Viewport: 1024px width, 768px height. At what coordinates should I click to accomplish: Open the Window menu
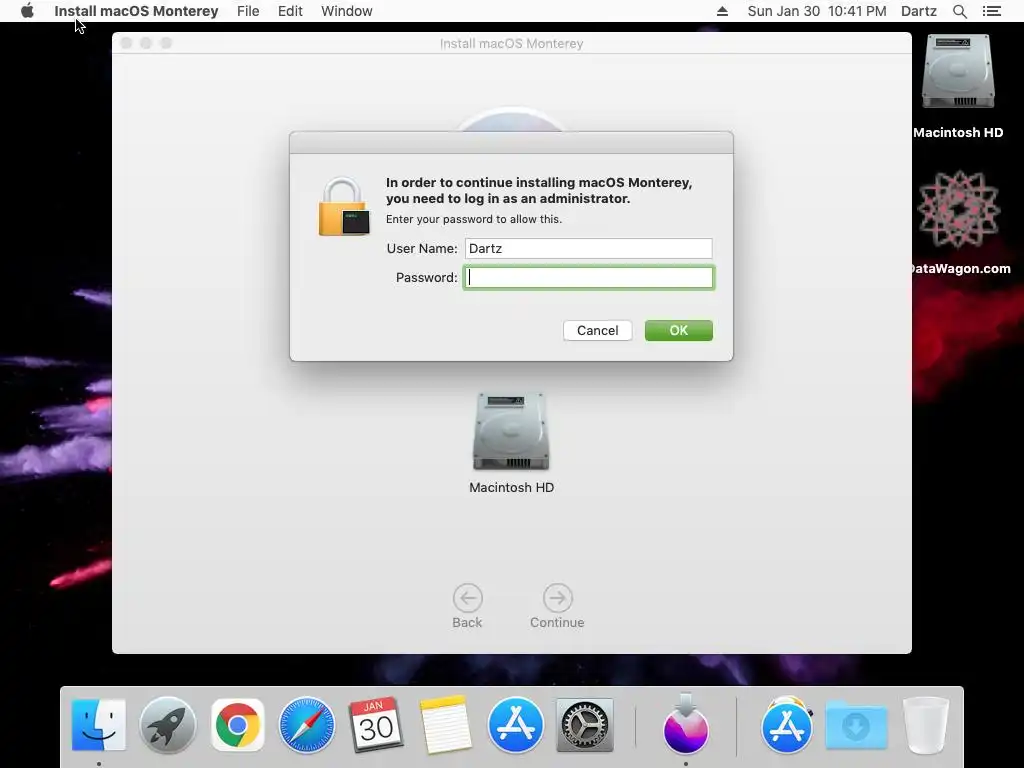[x=347, y=11]
